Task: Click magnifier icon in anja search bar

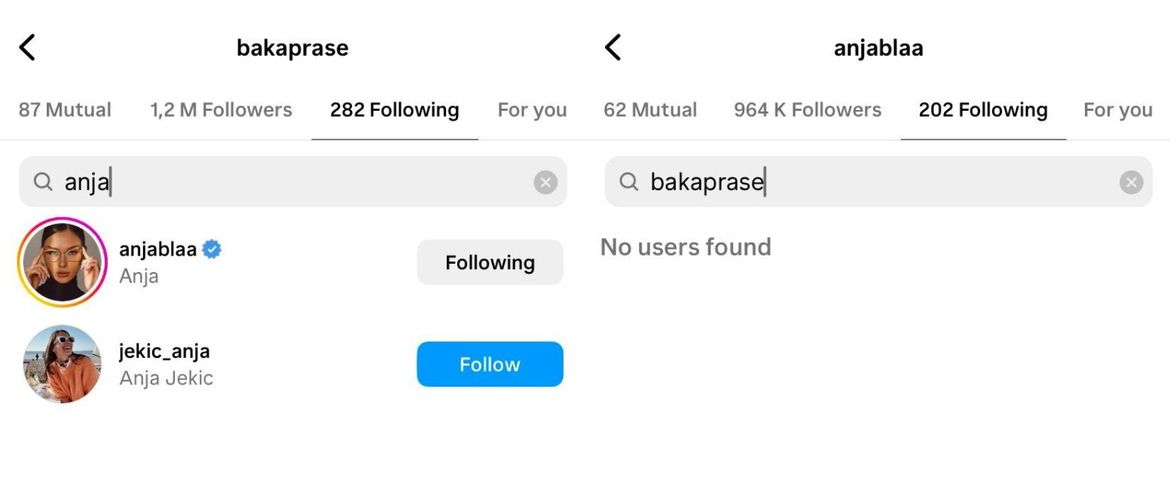Action: pos(43,182)
